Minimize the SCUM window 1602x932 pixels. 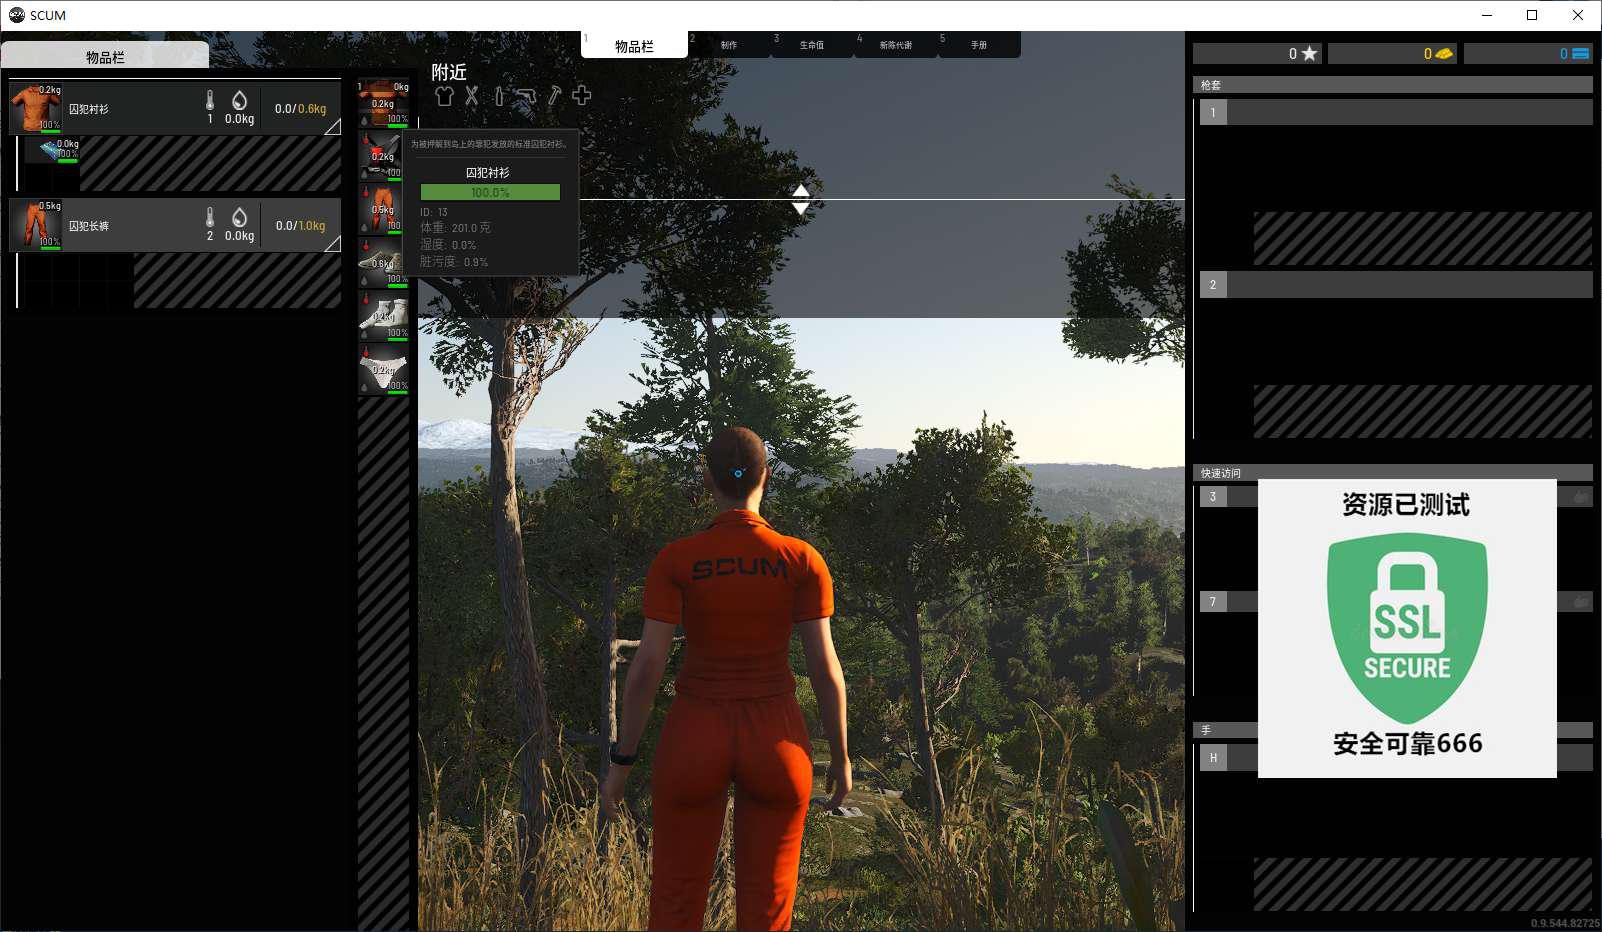click(1487, 15)
